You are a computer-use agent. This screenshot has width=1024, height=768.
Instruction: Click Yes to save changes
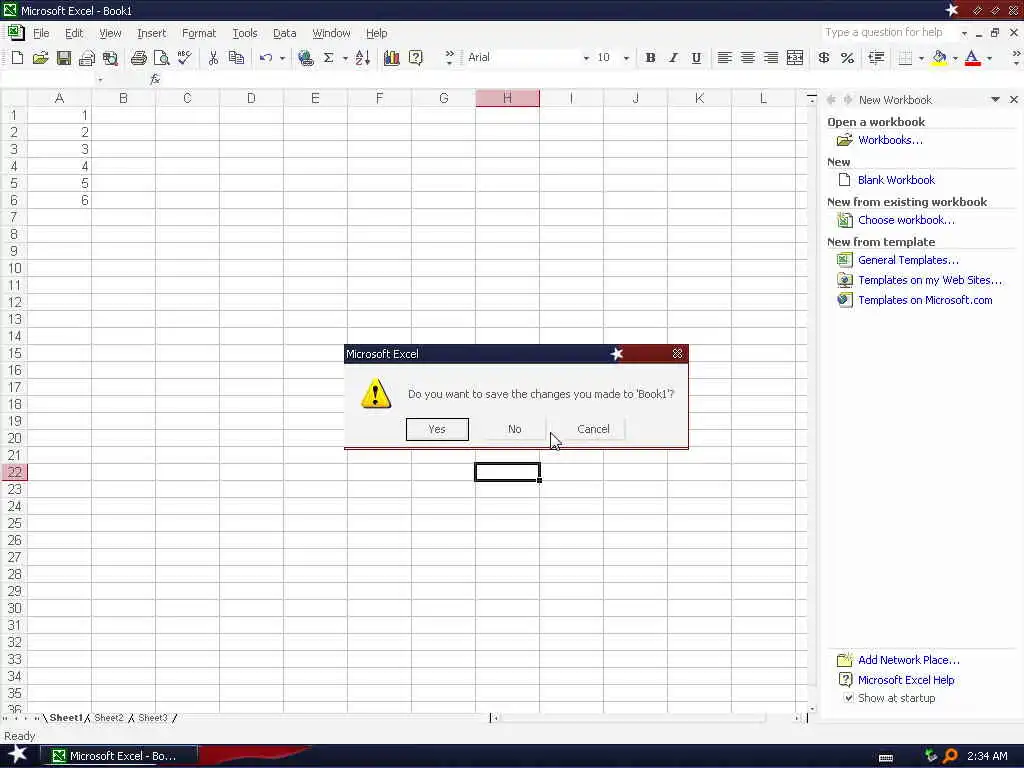437,429
